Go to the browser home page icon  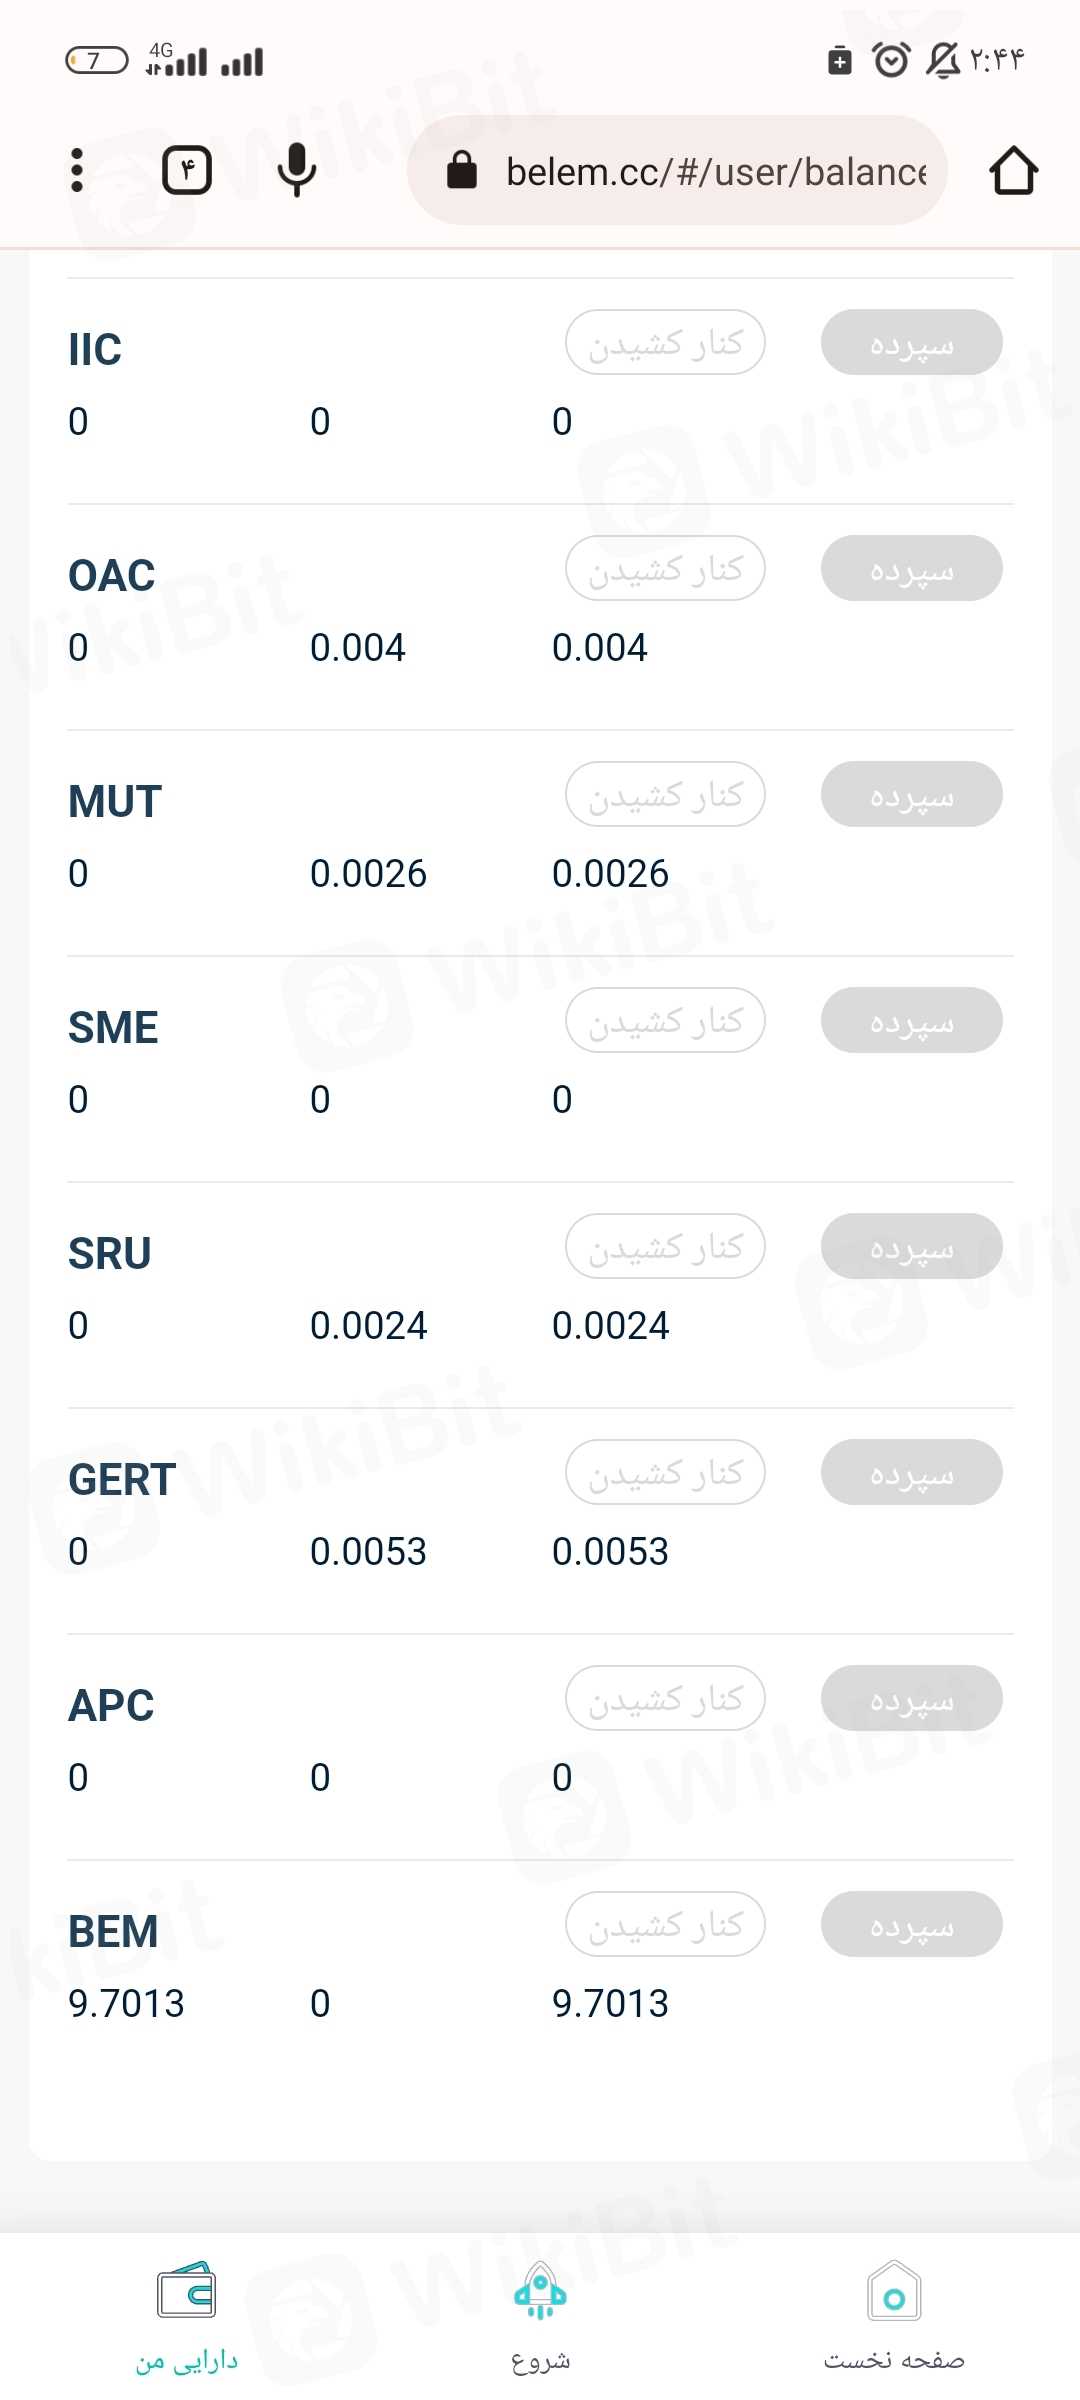tap(1013, 170)
